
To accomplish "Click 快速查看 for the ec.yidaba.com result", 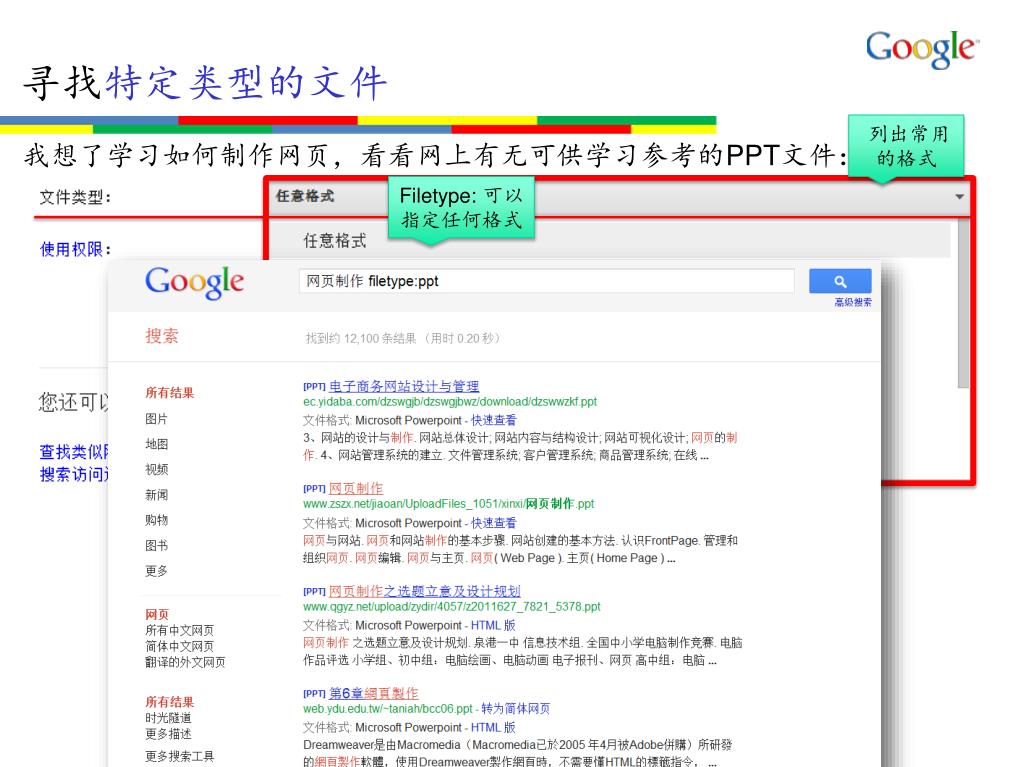I will [x=494, y=420].
